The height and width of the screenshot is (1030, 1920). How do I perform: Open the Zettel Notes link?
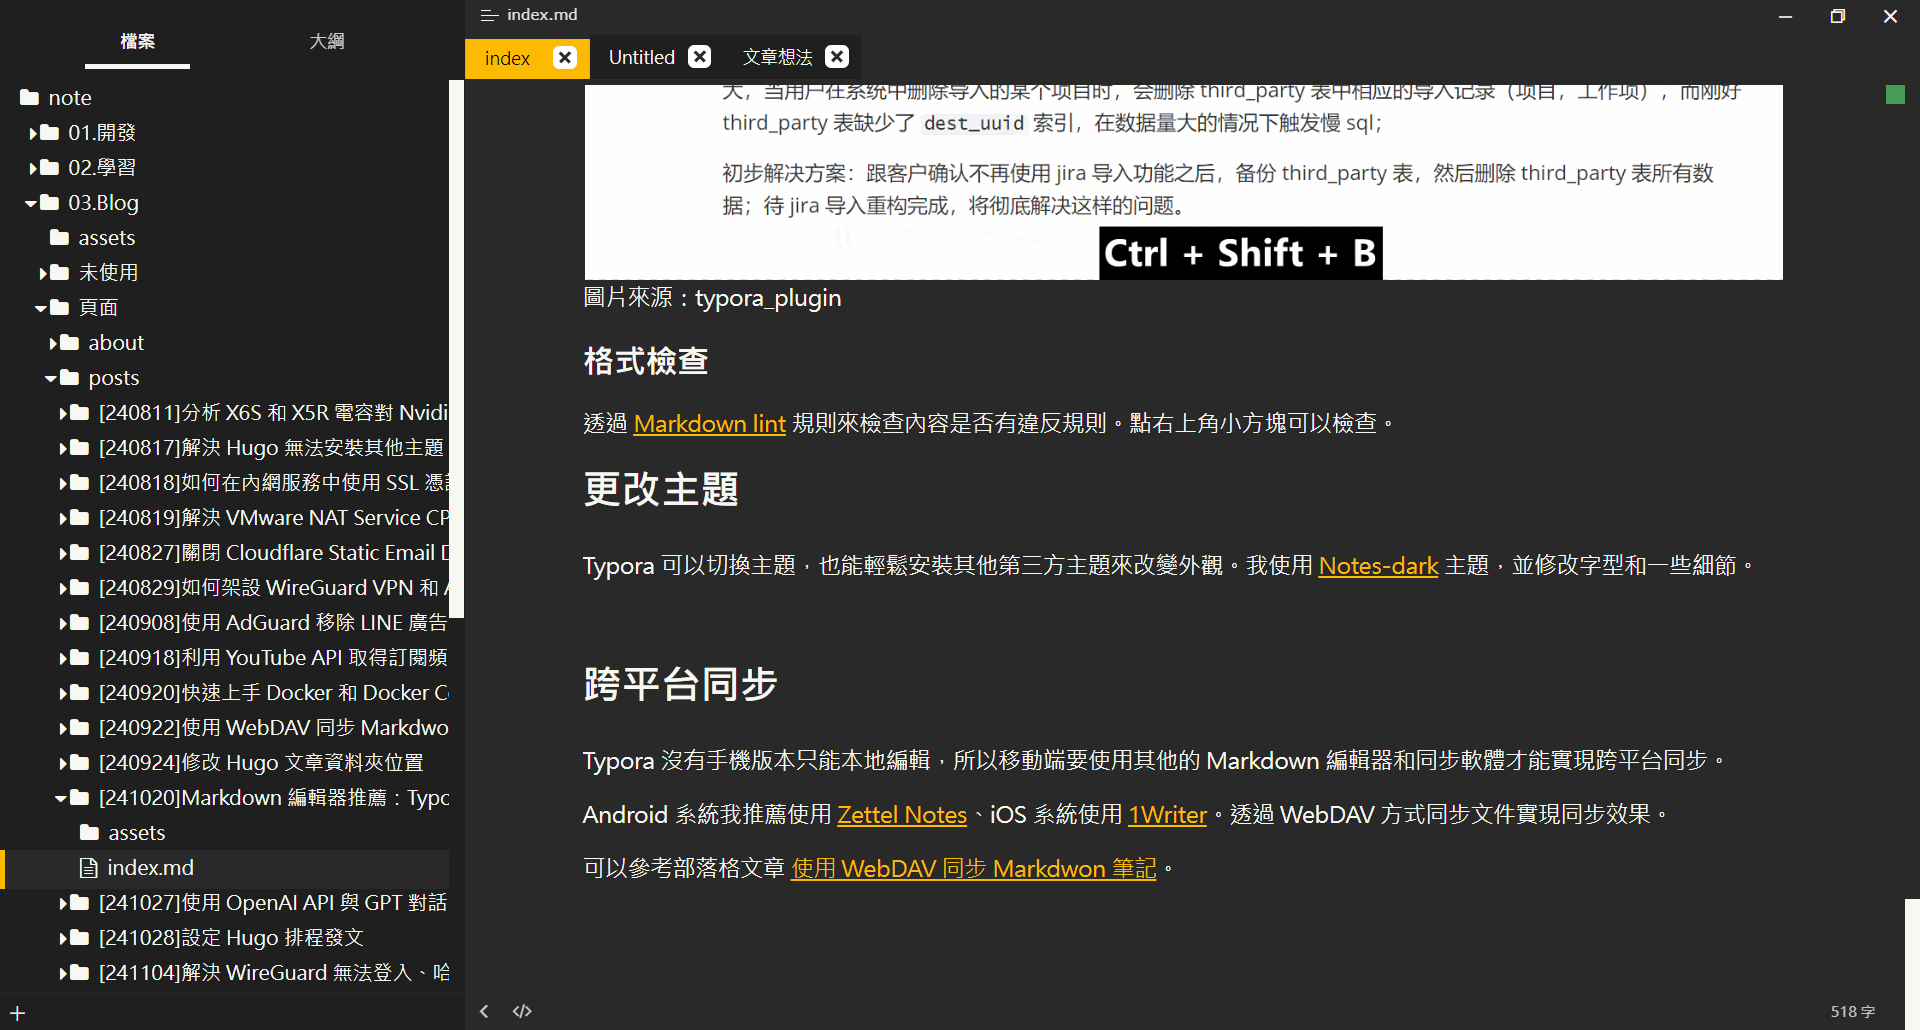point(902,814)
